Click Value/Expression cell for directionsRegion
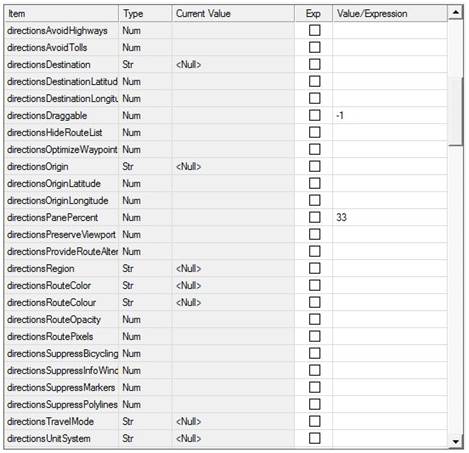The width and height of the screenshot is (469, 453). 390,268
